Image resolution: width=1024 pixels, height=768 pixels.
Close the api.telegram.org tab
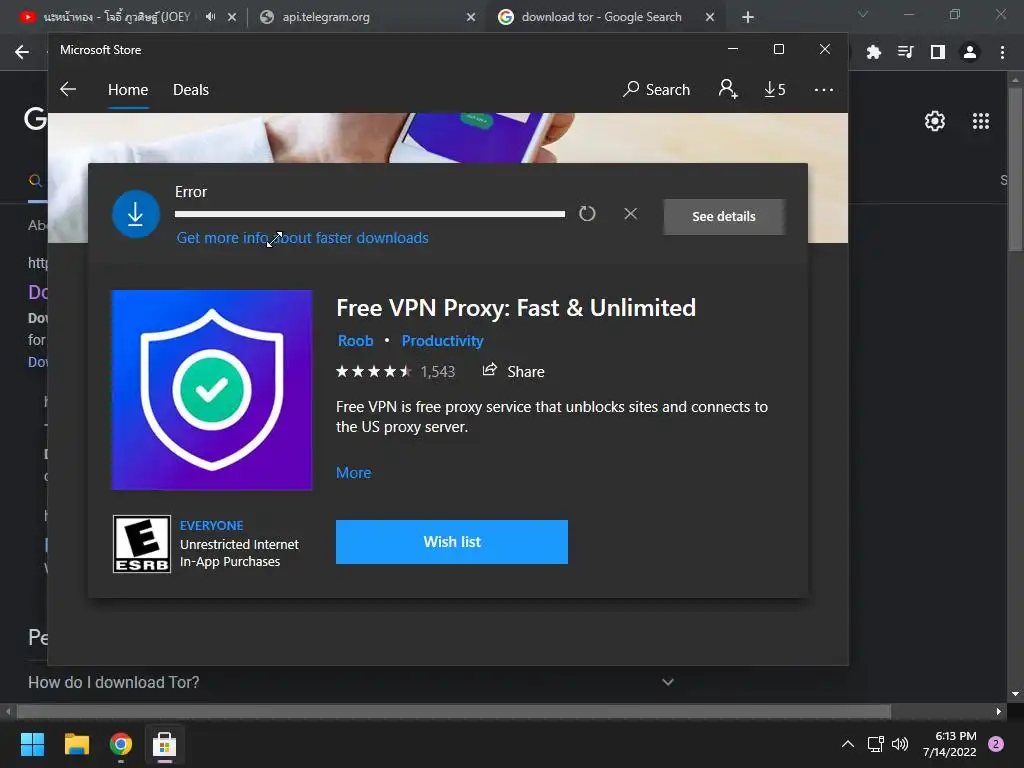471,17
